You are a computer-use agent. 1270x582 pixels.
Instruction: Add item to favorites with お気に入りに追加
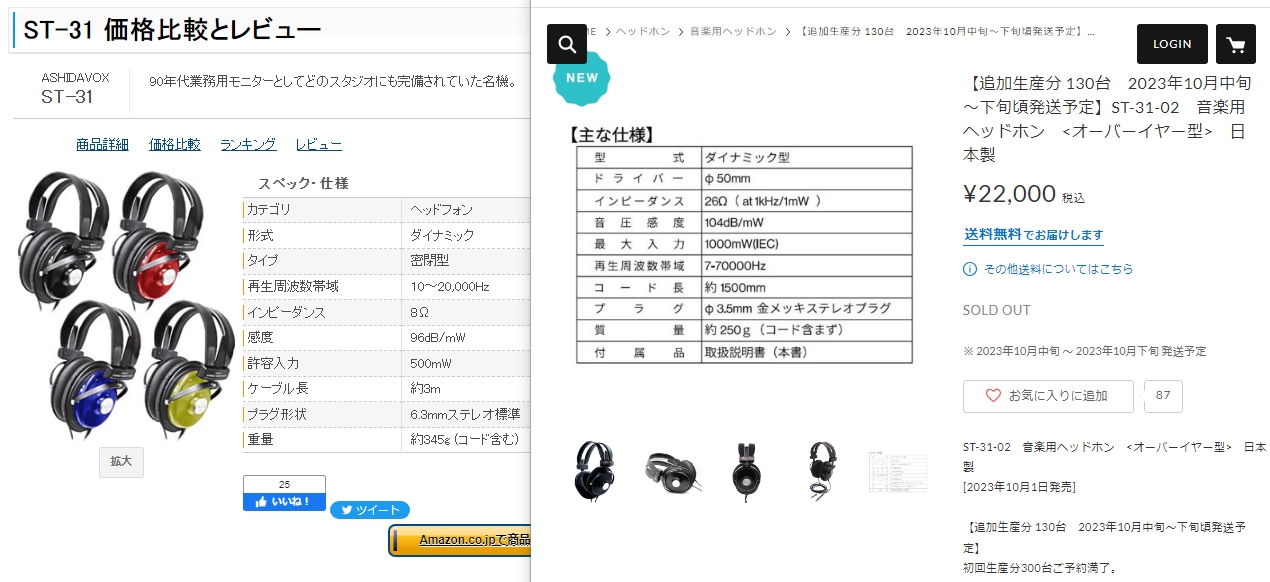(x=1048, y=396)
